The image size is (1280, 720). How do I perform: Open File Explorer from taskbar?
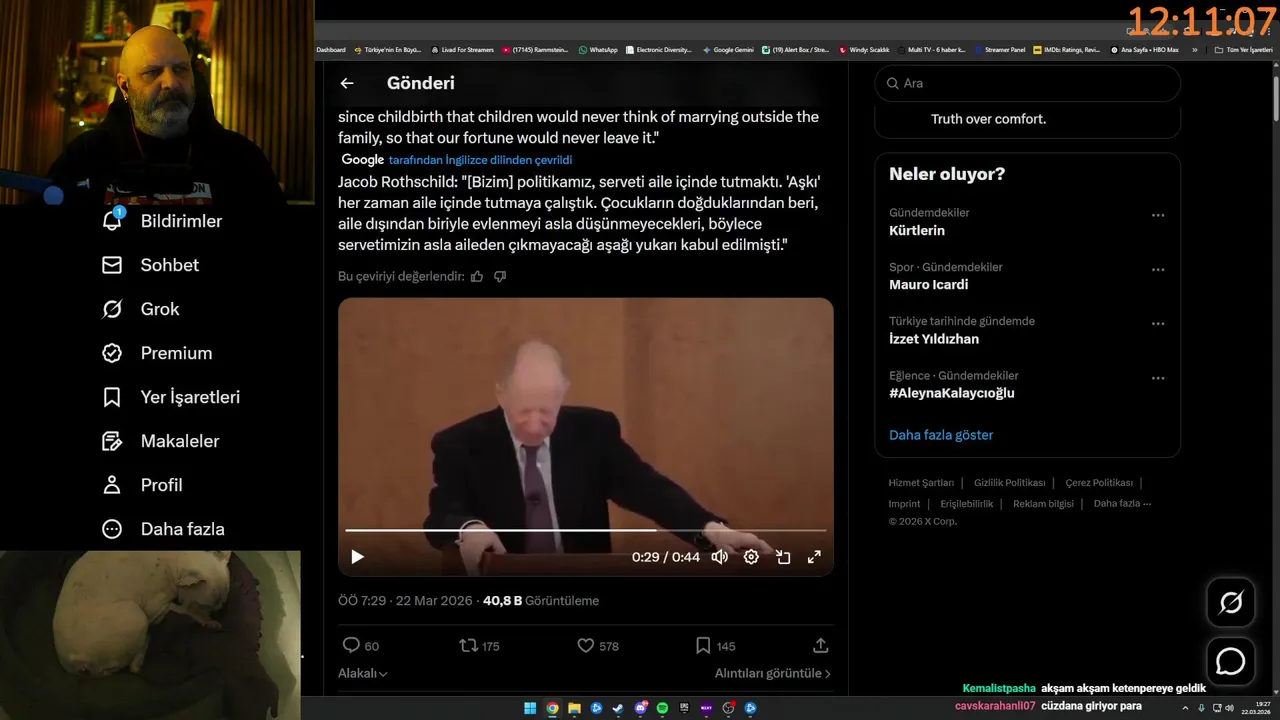(574, 708)
